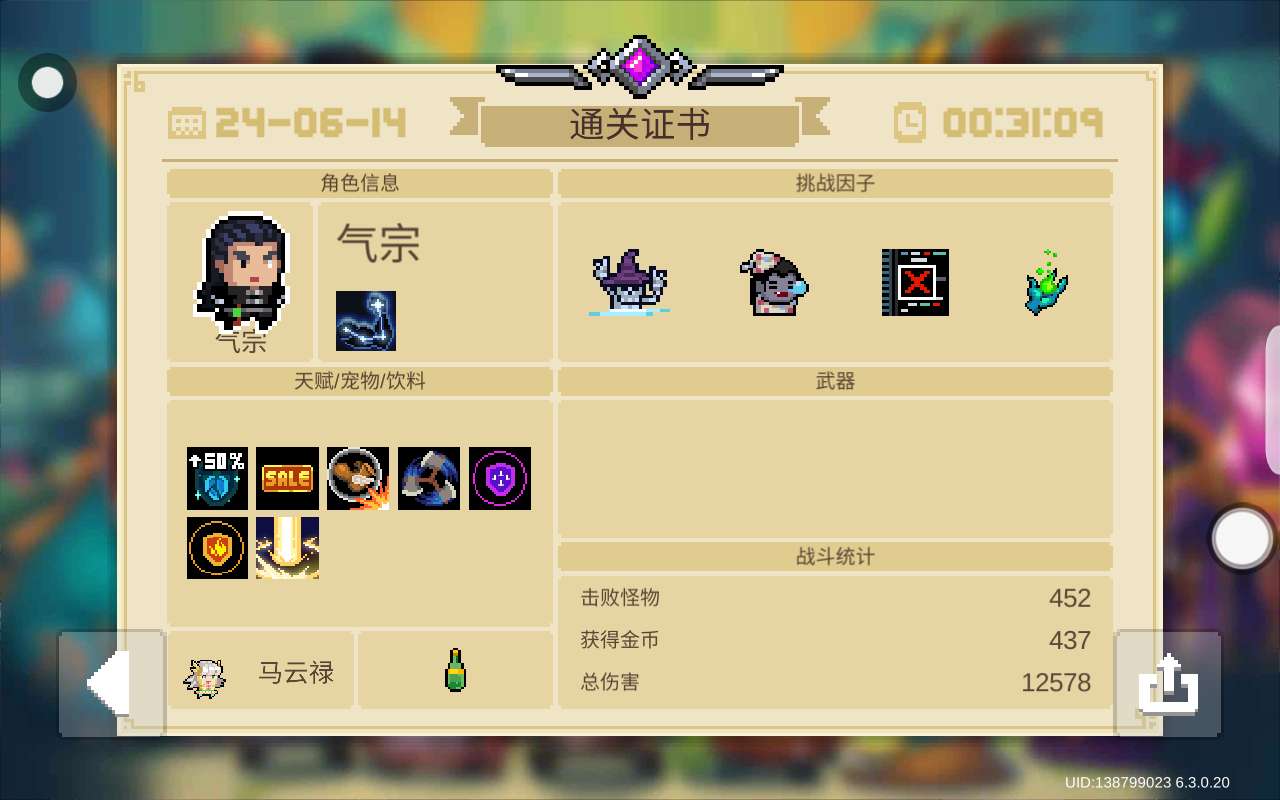This screenshot has height=800, width=1280.
Task: Tap the 通关证书 title banner
Action: tap(640, 125)
